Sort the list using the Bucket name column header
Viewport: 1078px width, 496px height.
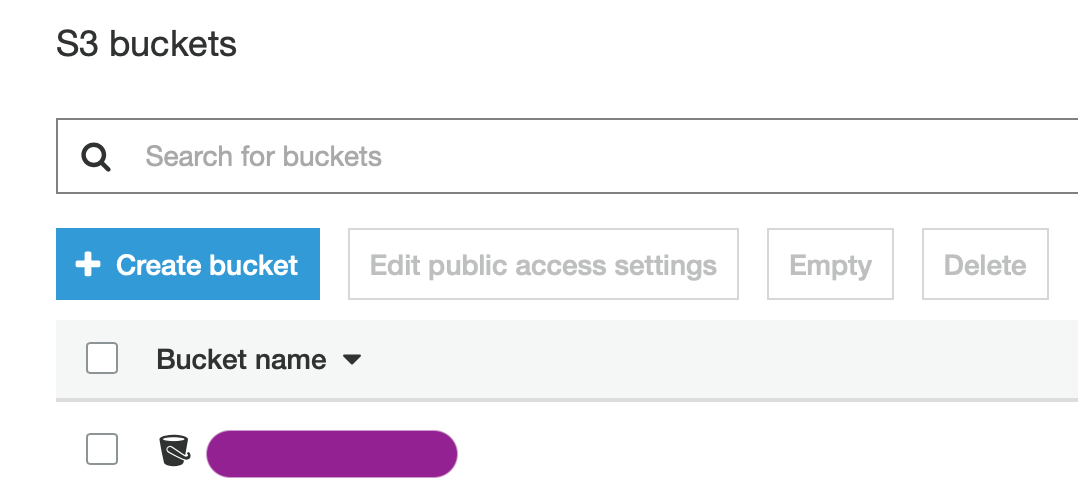point(258,359)
